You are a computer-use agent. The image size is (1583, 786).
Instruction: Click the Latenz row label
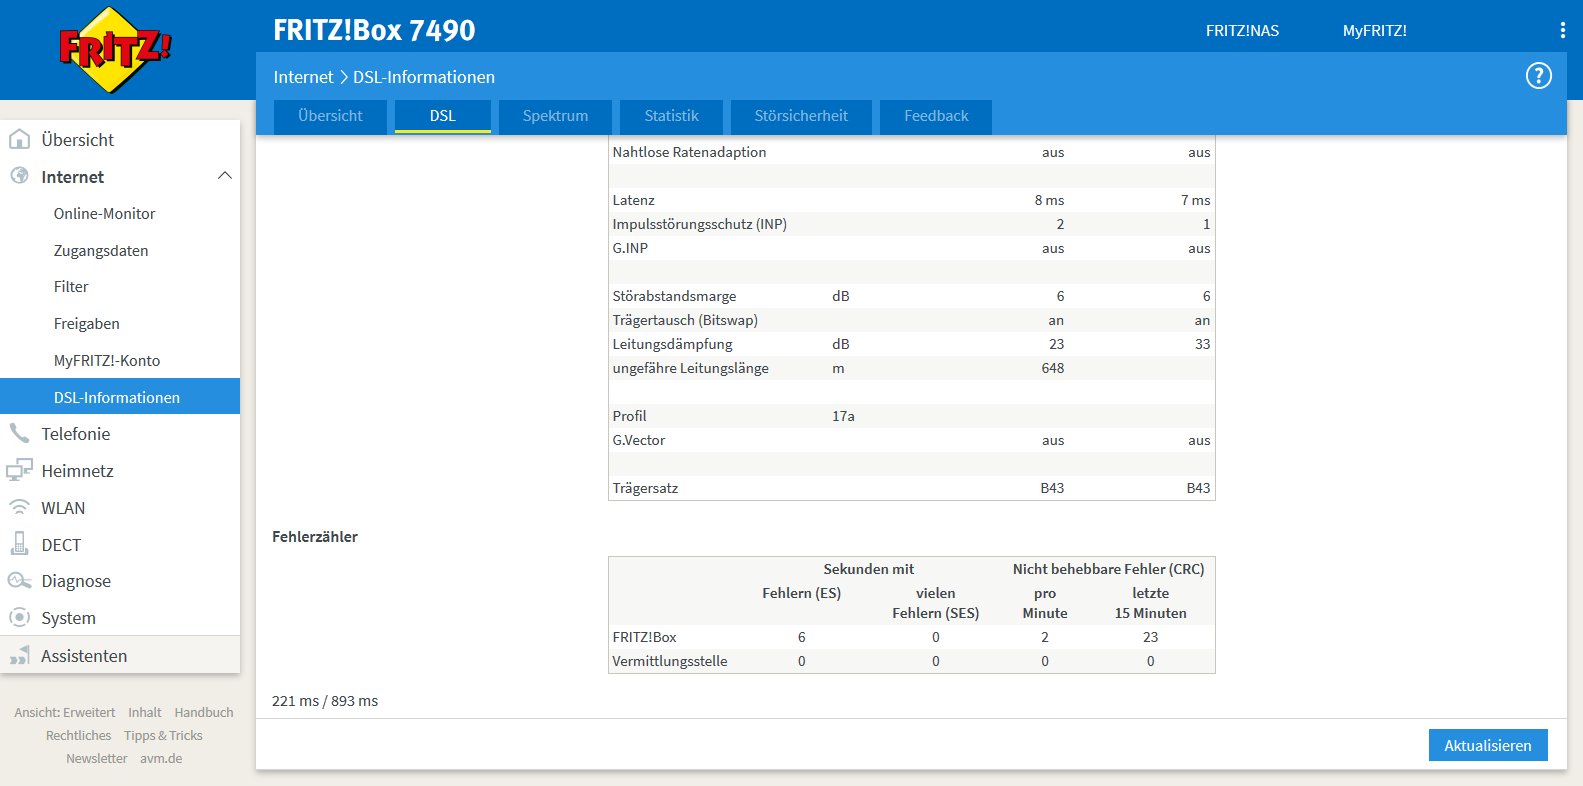pyautogui.click(x=634, y=200)
